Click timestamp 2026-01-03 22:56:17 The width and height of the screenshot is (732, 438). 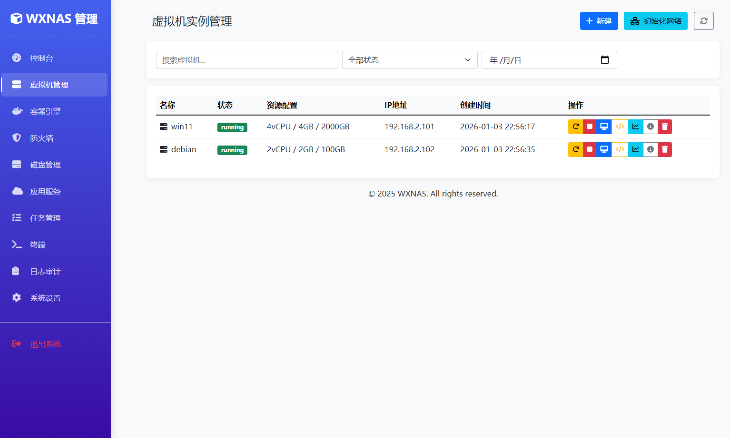coord(497,127)
